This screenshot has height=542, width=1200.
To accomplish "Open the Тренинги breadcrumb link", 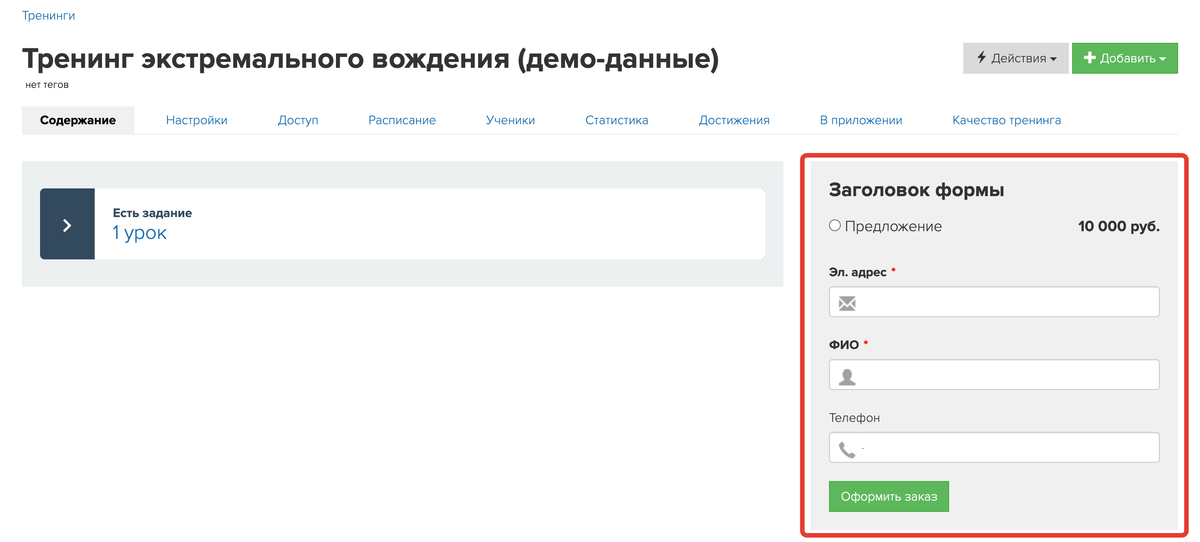I will (48, 16).
